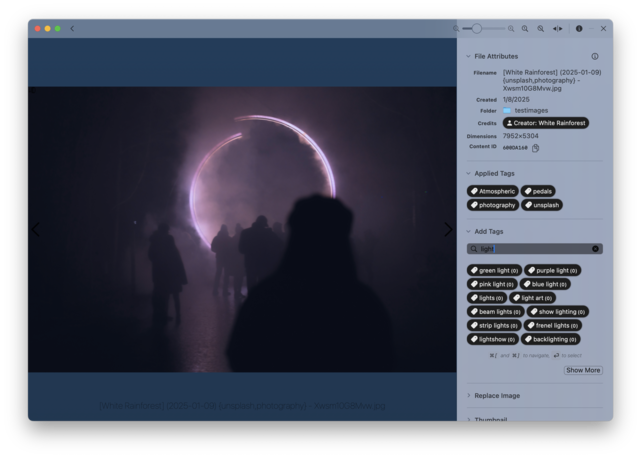The width and height of the screenshot is (641, 458).
Task: Click into the tag search field
Action: click(x=535, y=249)
